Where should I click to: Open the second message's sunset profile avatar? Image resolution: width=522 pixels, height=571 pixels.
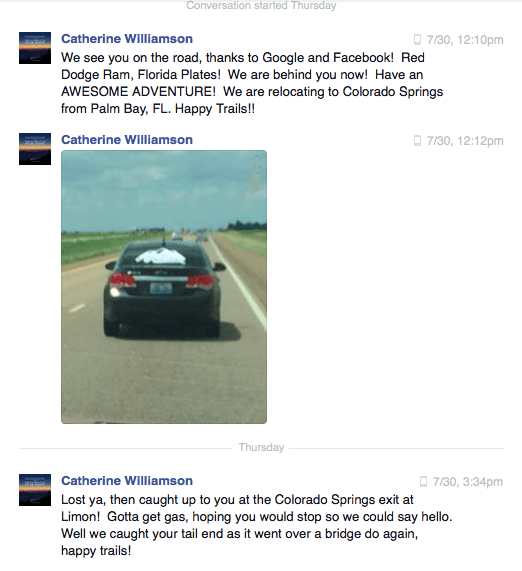[x=35, y=149]
